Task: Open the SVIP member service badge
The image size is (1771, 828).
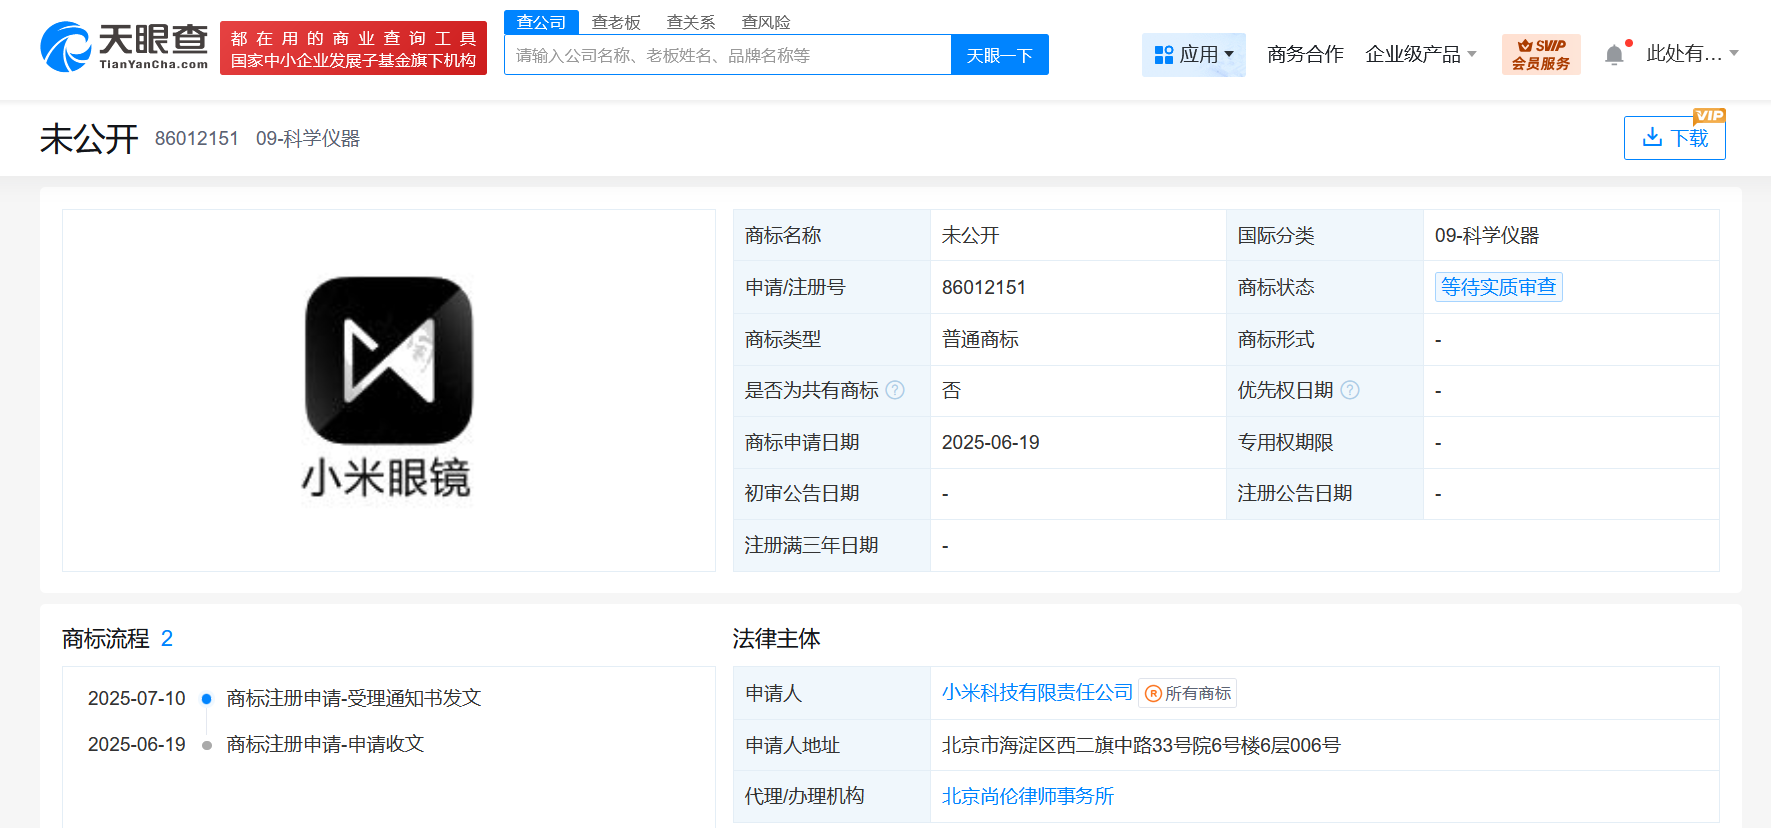Action: 1541,54
